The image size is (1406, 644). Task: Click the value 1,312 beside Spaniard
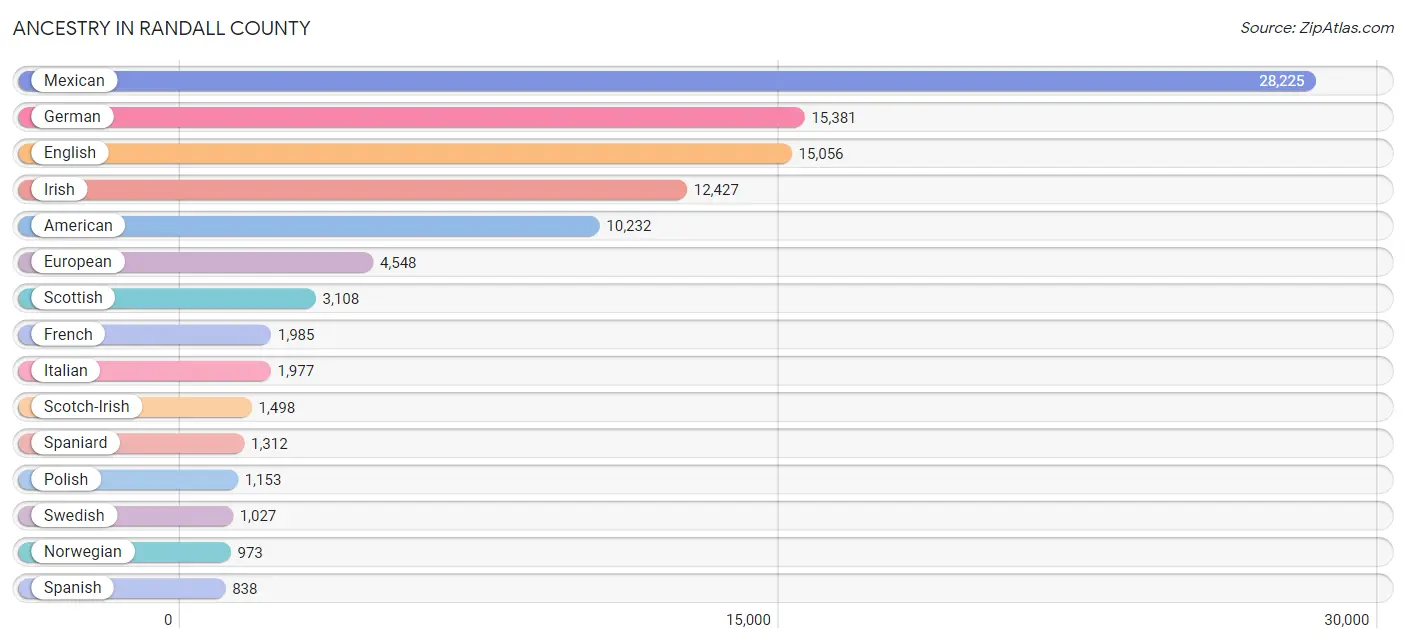click(x=269, y=444)
